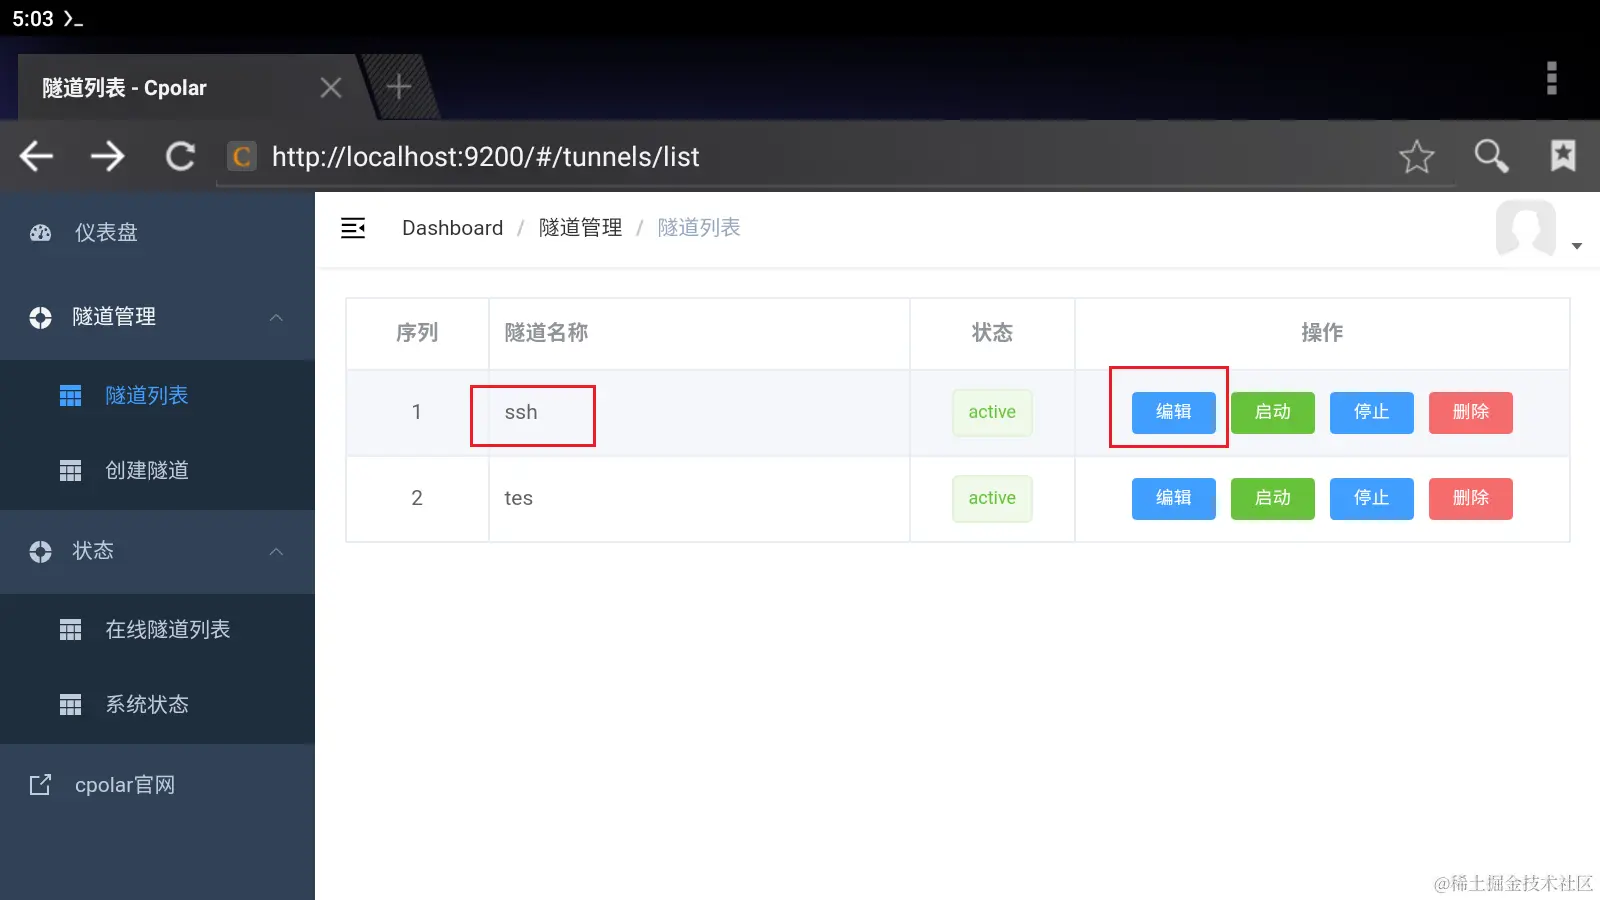Click the table icon beside 隧道列表
The height and width of the screenshot is (900, 1600).
click(70, 396)
